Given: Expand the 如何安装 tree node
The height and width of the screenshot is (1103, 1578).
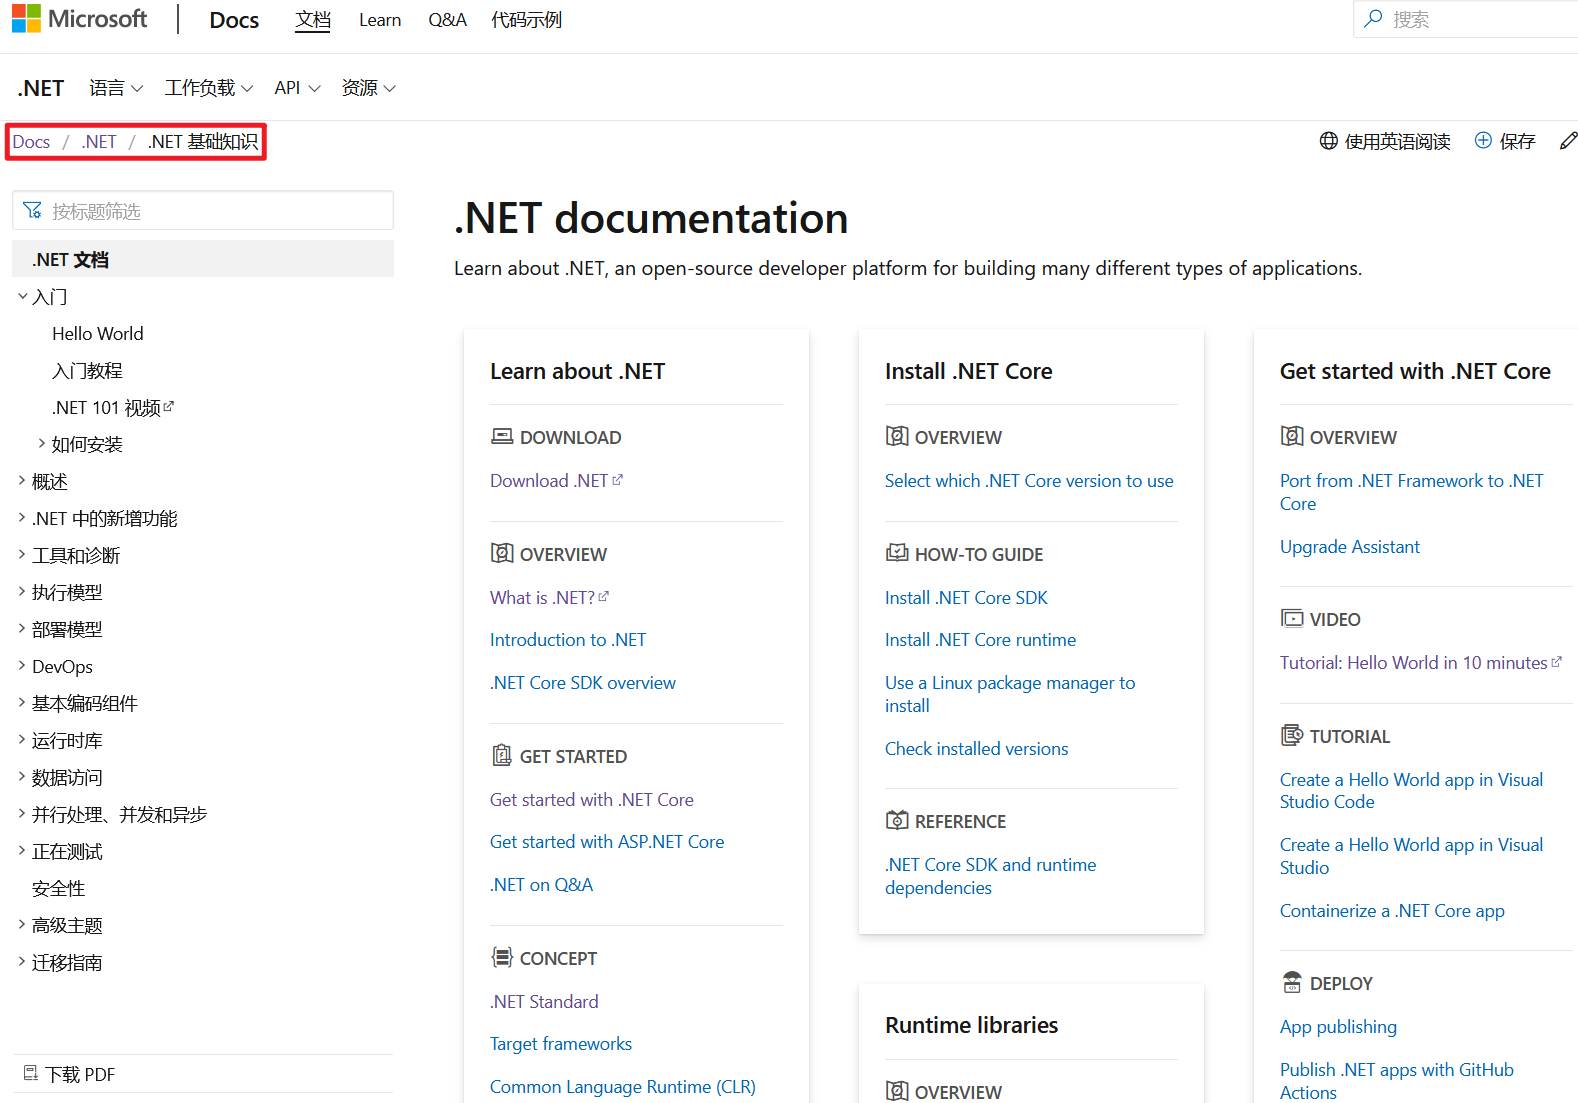Looking at the screenshot, I should (x=41, y=443).
